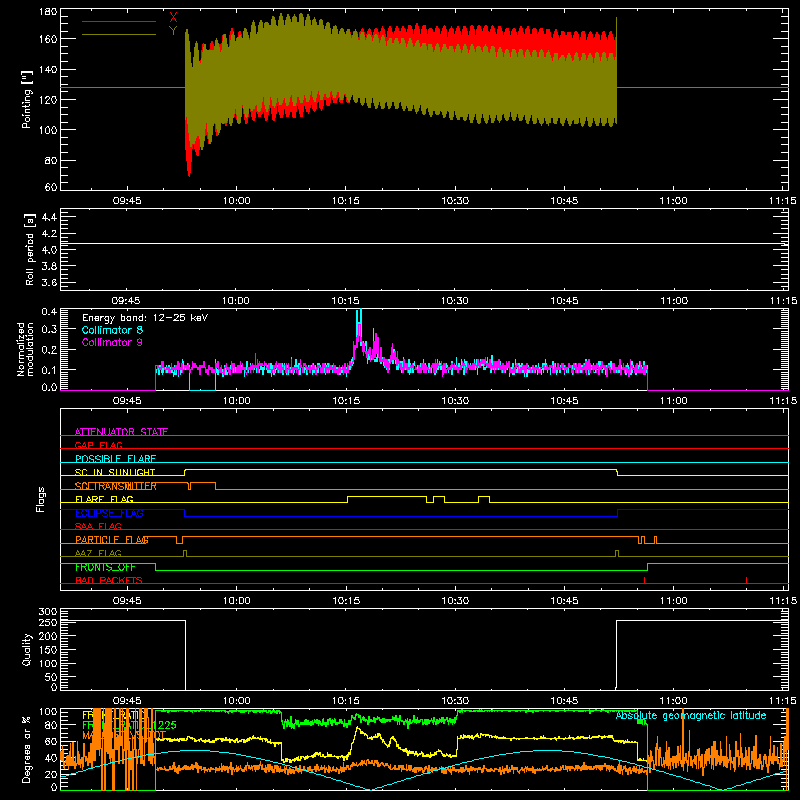The width and height of the screenshot is (800, 800).
Task: Click the 10:30 label under modulation plot
Action: [x=455, y=401]
